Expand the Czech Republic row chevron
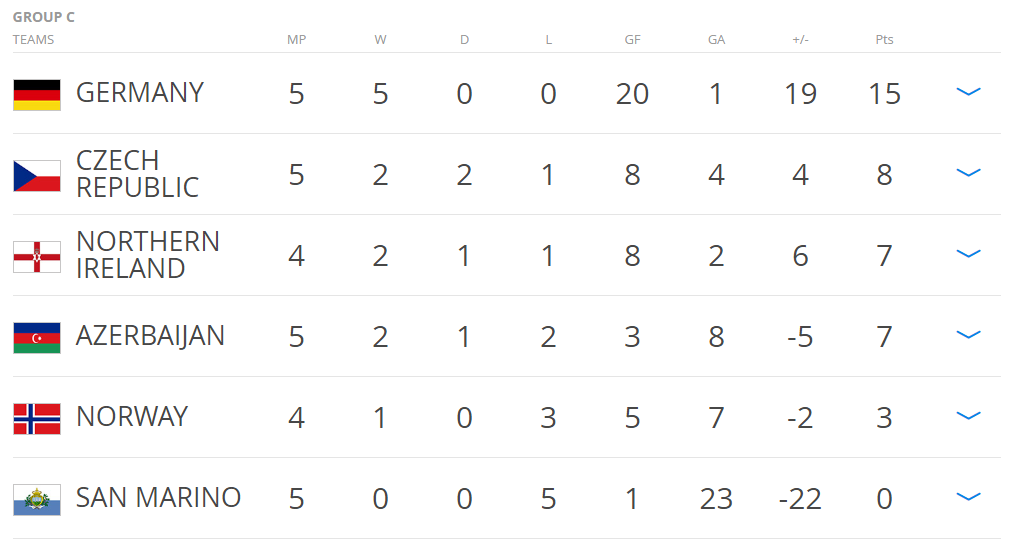 (x=968, y=173)
